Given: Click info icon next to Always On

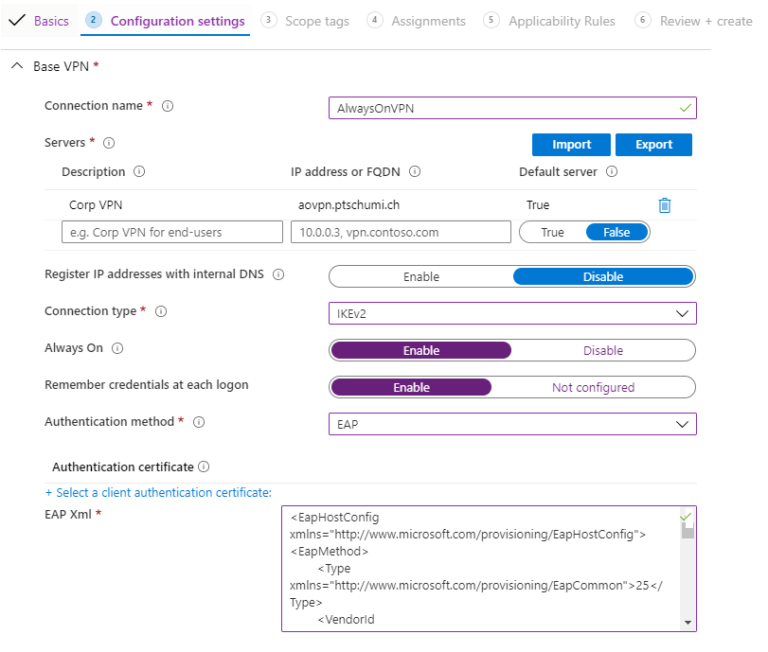Looking at the screenshot, I should [x=118, y=349].
